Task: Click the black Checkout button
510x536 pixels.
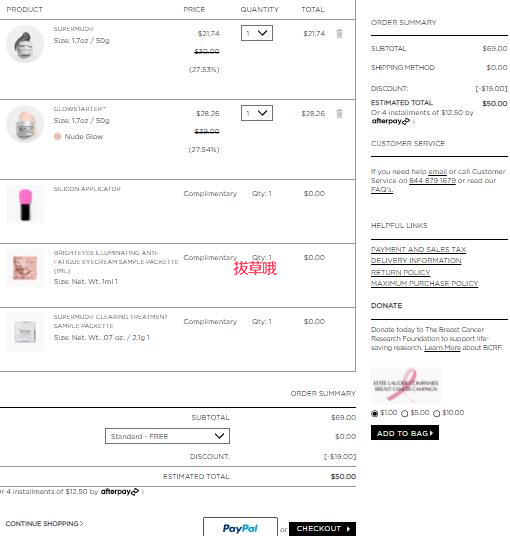Action: [x=322, y=529]
